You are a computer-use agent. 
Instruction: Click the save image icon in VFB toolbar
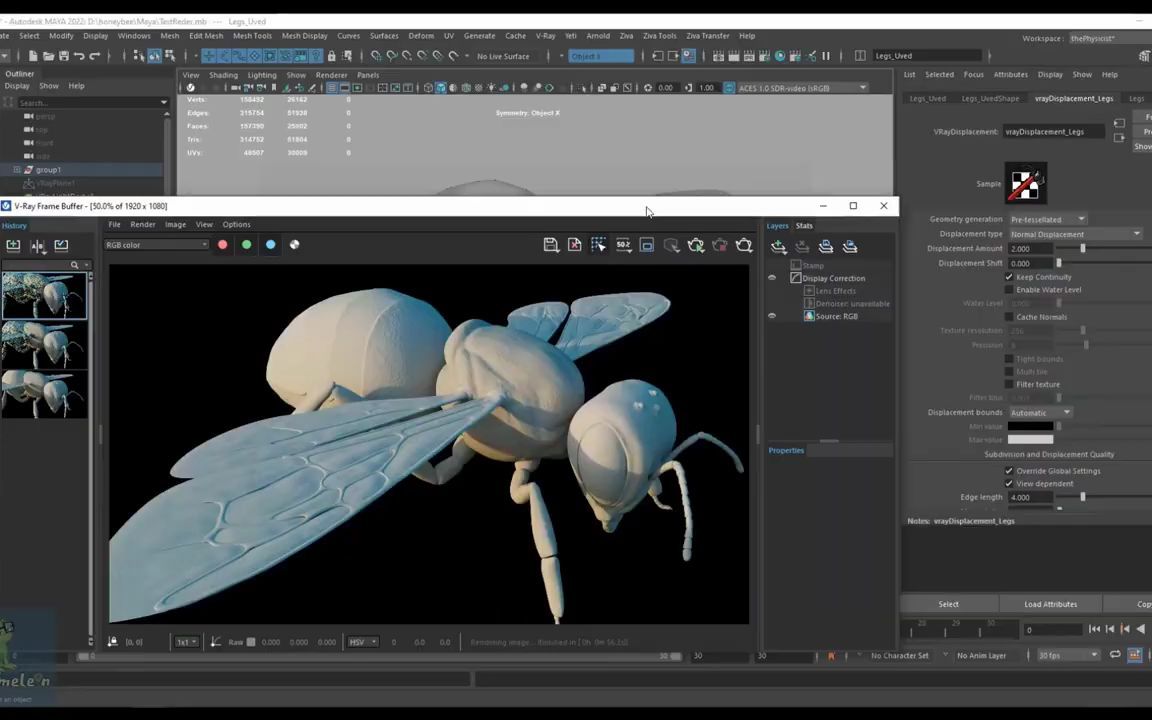pos(551,245)
